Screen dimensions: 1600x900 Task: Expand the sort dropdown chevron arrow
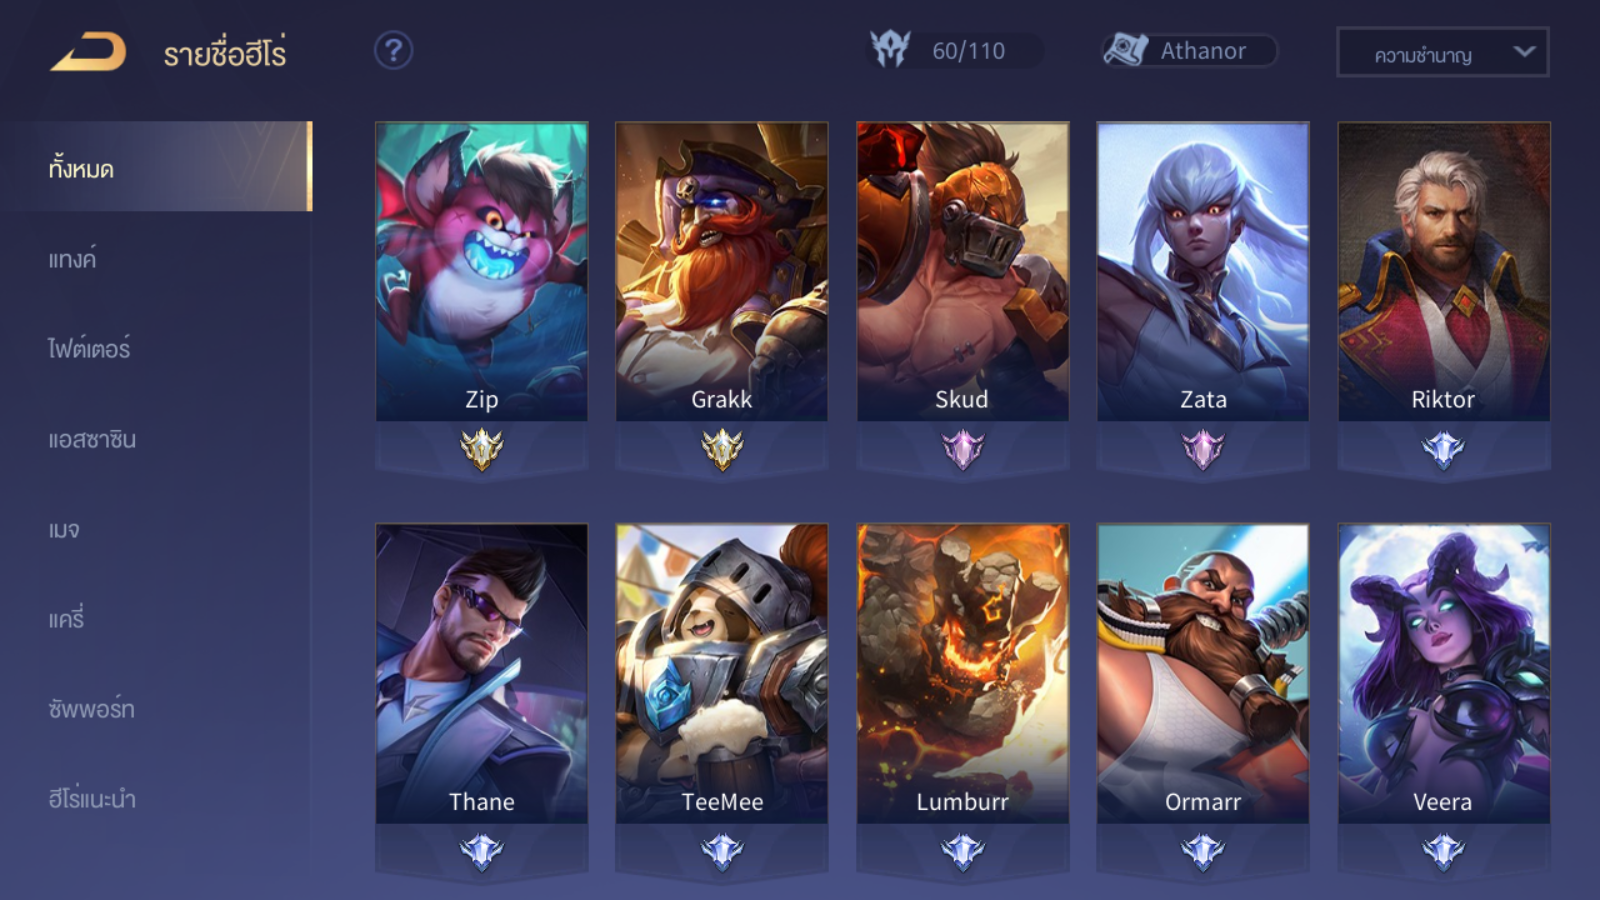pyautogui.click(x=1524, y=51)
